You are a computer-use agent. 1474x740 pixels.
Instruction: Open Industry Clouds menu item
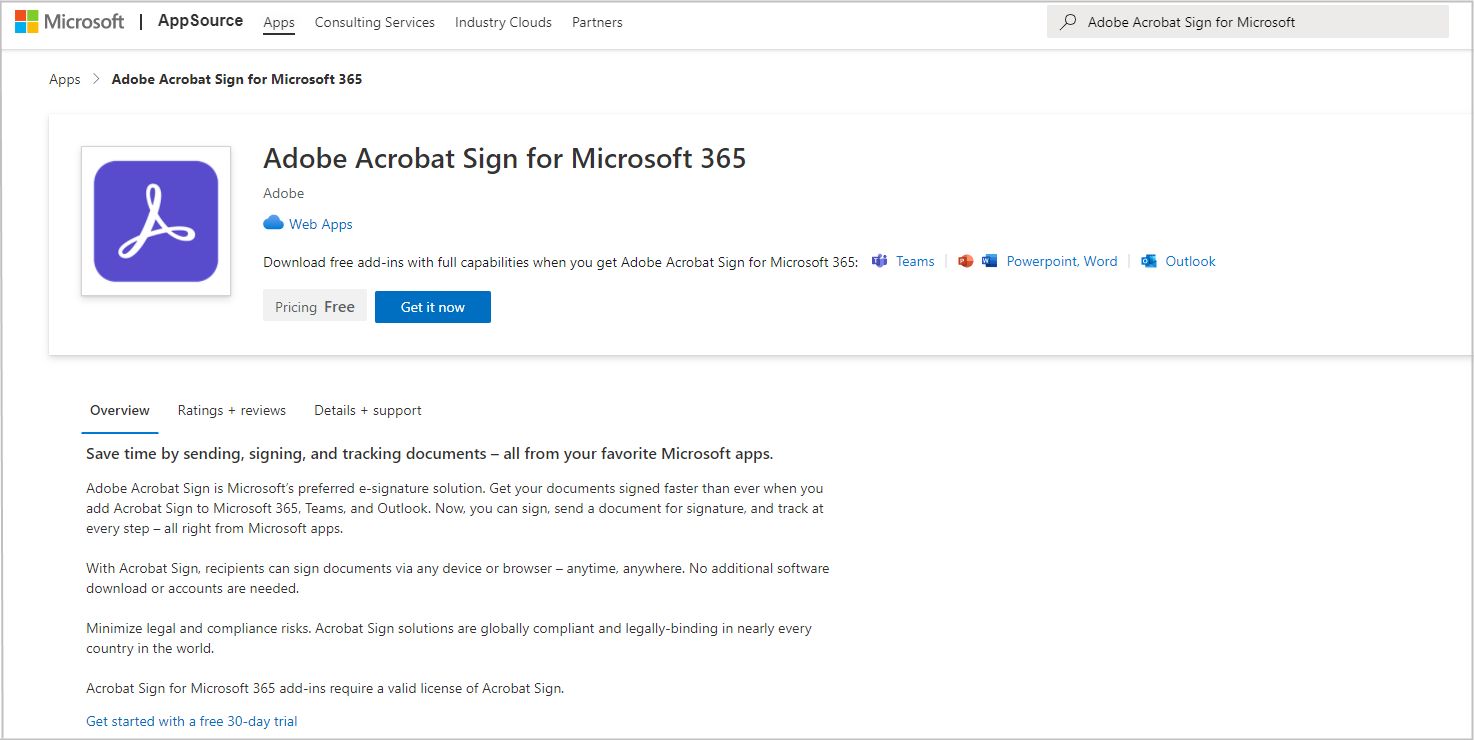tap(503, 22)
